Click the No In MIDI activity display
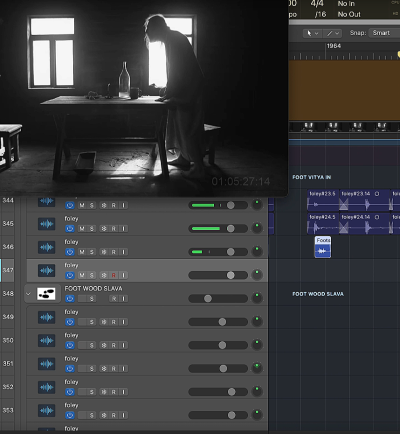The image size is (400, 434). coord(346,4)
